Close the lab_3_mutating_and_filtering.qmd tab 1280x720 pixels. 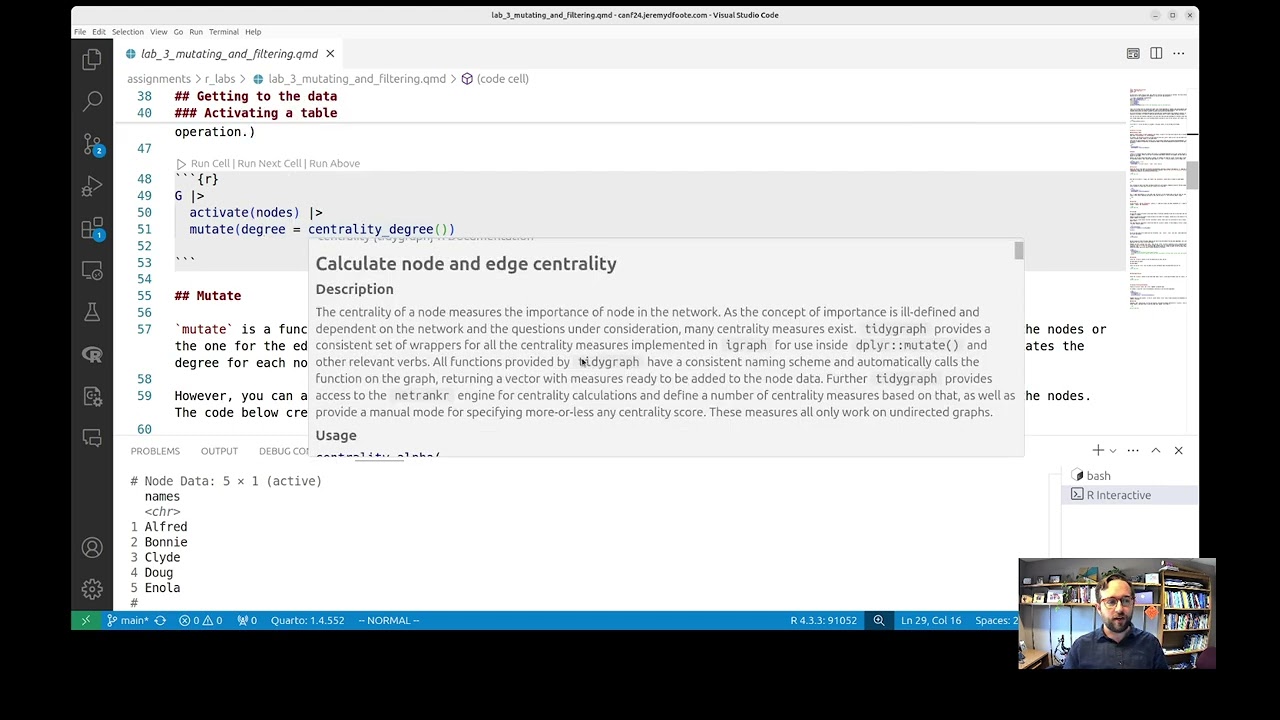pos(330,54)
